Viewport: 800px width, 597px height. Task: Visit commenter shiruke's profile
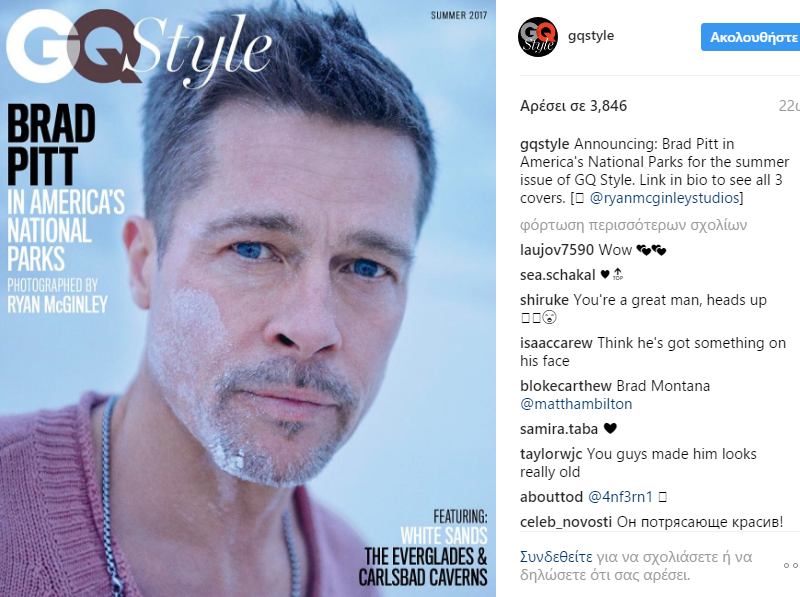[x=544, y=300]
